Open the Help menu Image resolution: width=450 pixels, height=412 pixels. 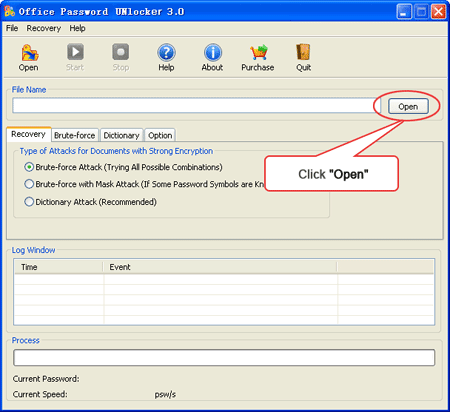(x=77, y=28)
